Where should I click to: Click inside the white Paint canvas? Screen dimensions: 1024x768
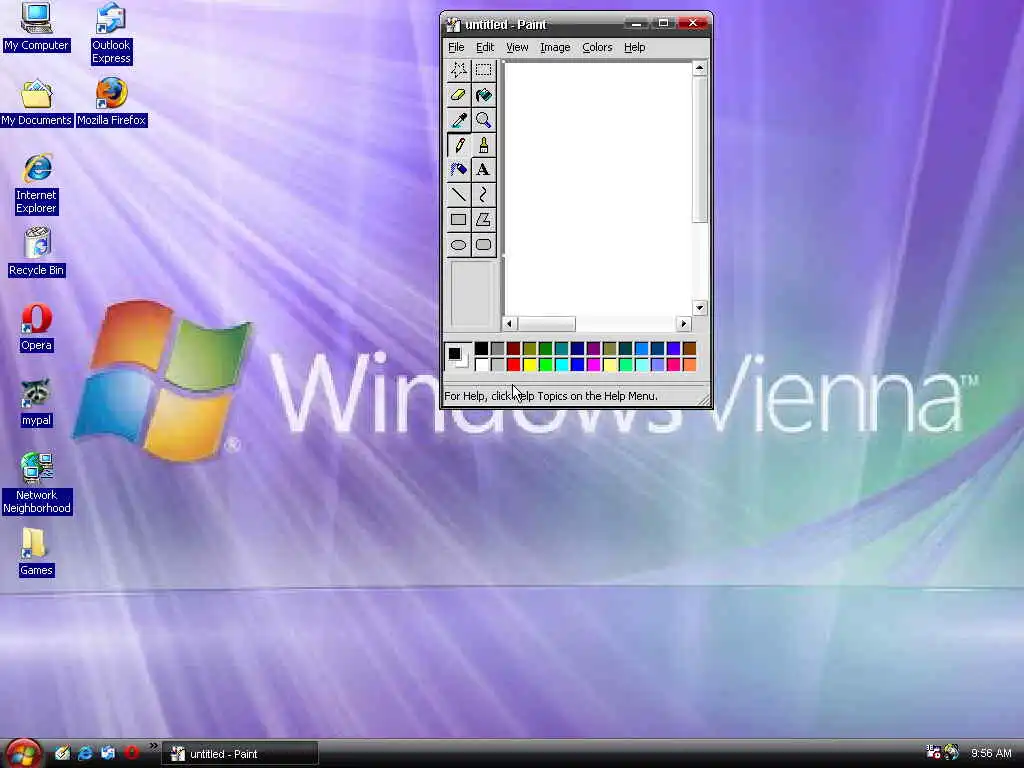(598, 189)
